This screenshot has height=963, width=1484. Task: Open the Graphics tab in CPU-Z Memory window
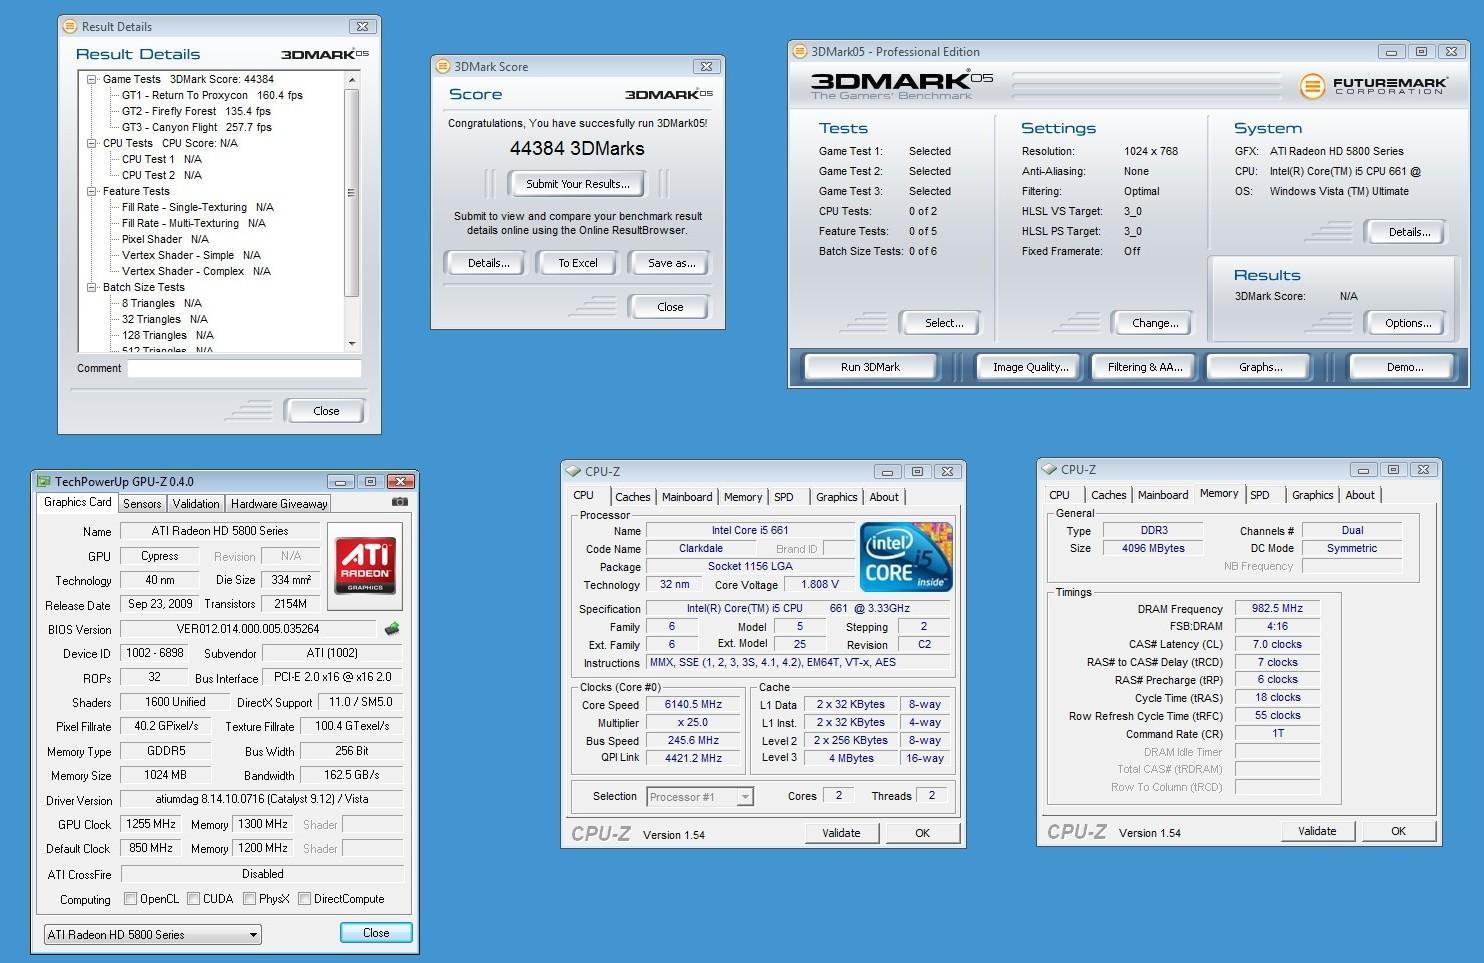(1312, 495)
